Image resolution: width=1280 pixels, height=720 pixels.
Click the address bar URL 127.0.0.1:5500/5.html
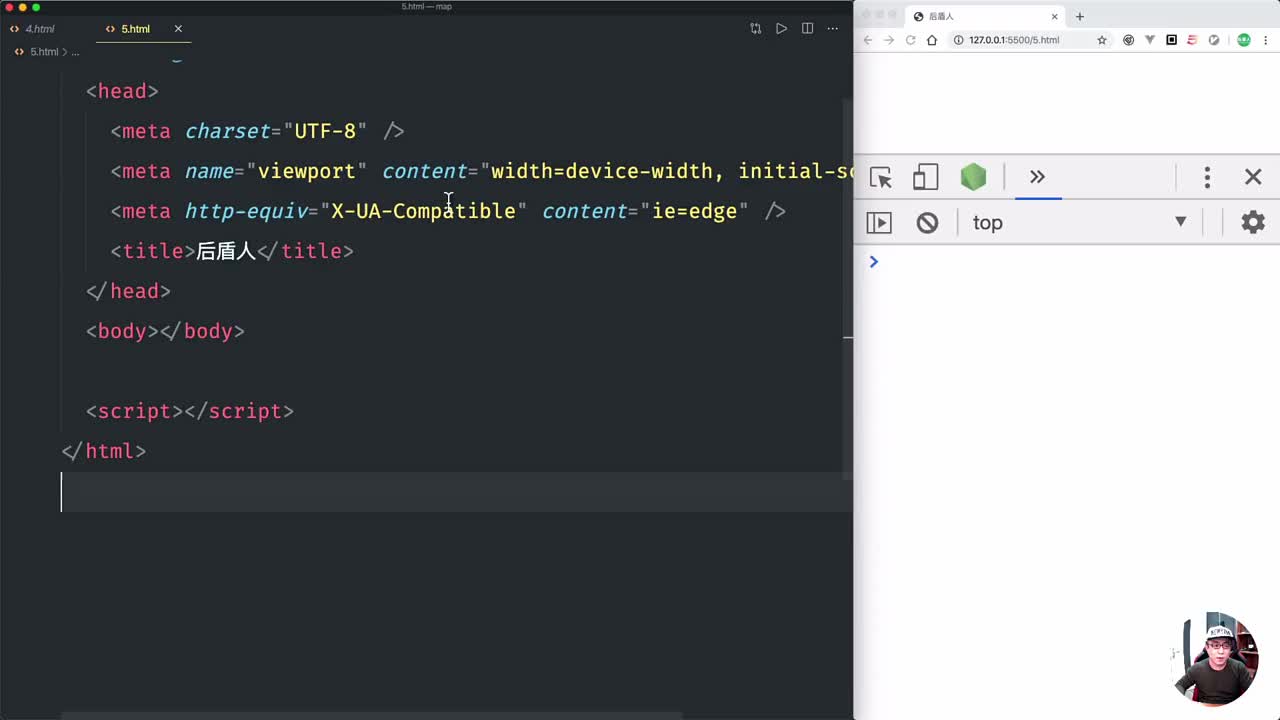(x=1014, y=40)
